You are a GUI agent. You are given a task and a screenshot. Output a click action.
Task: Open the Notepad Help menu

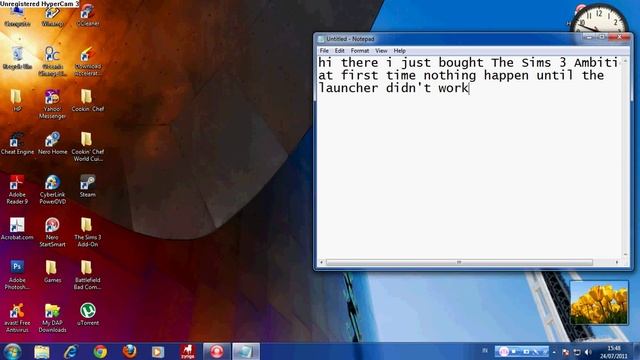coord(400,51)
